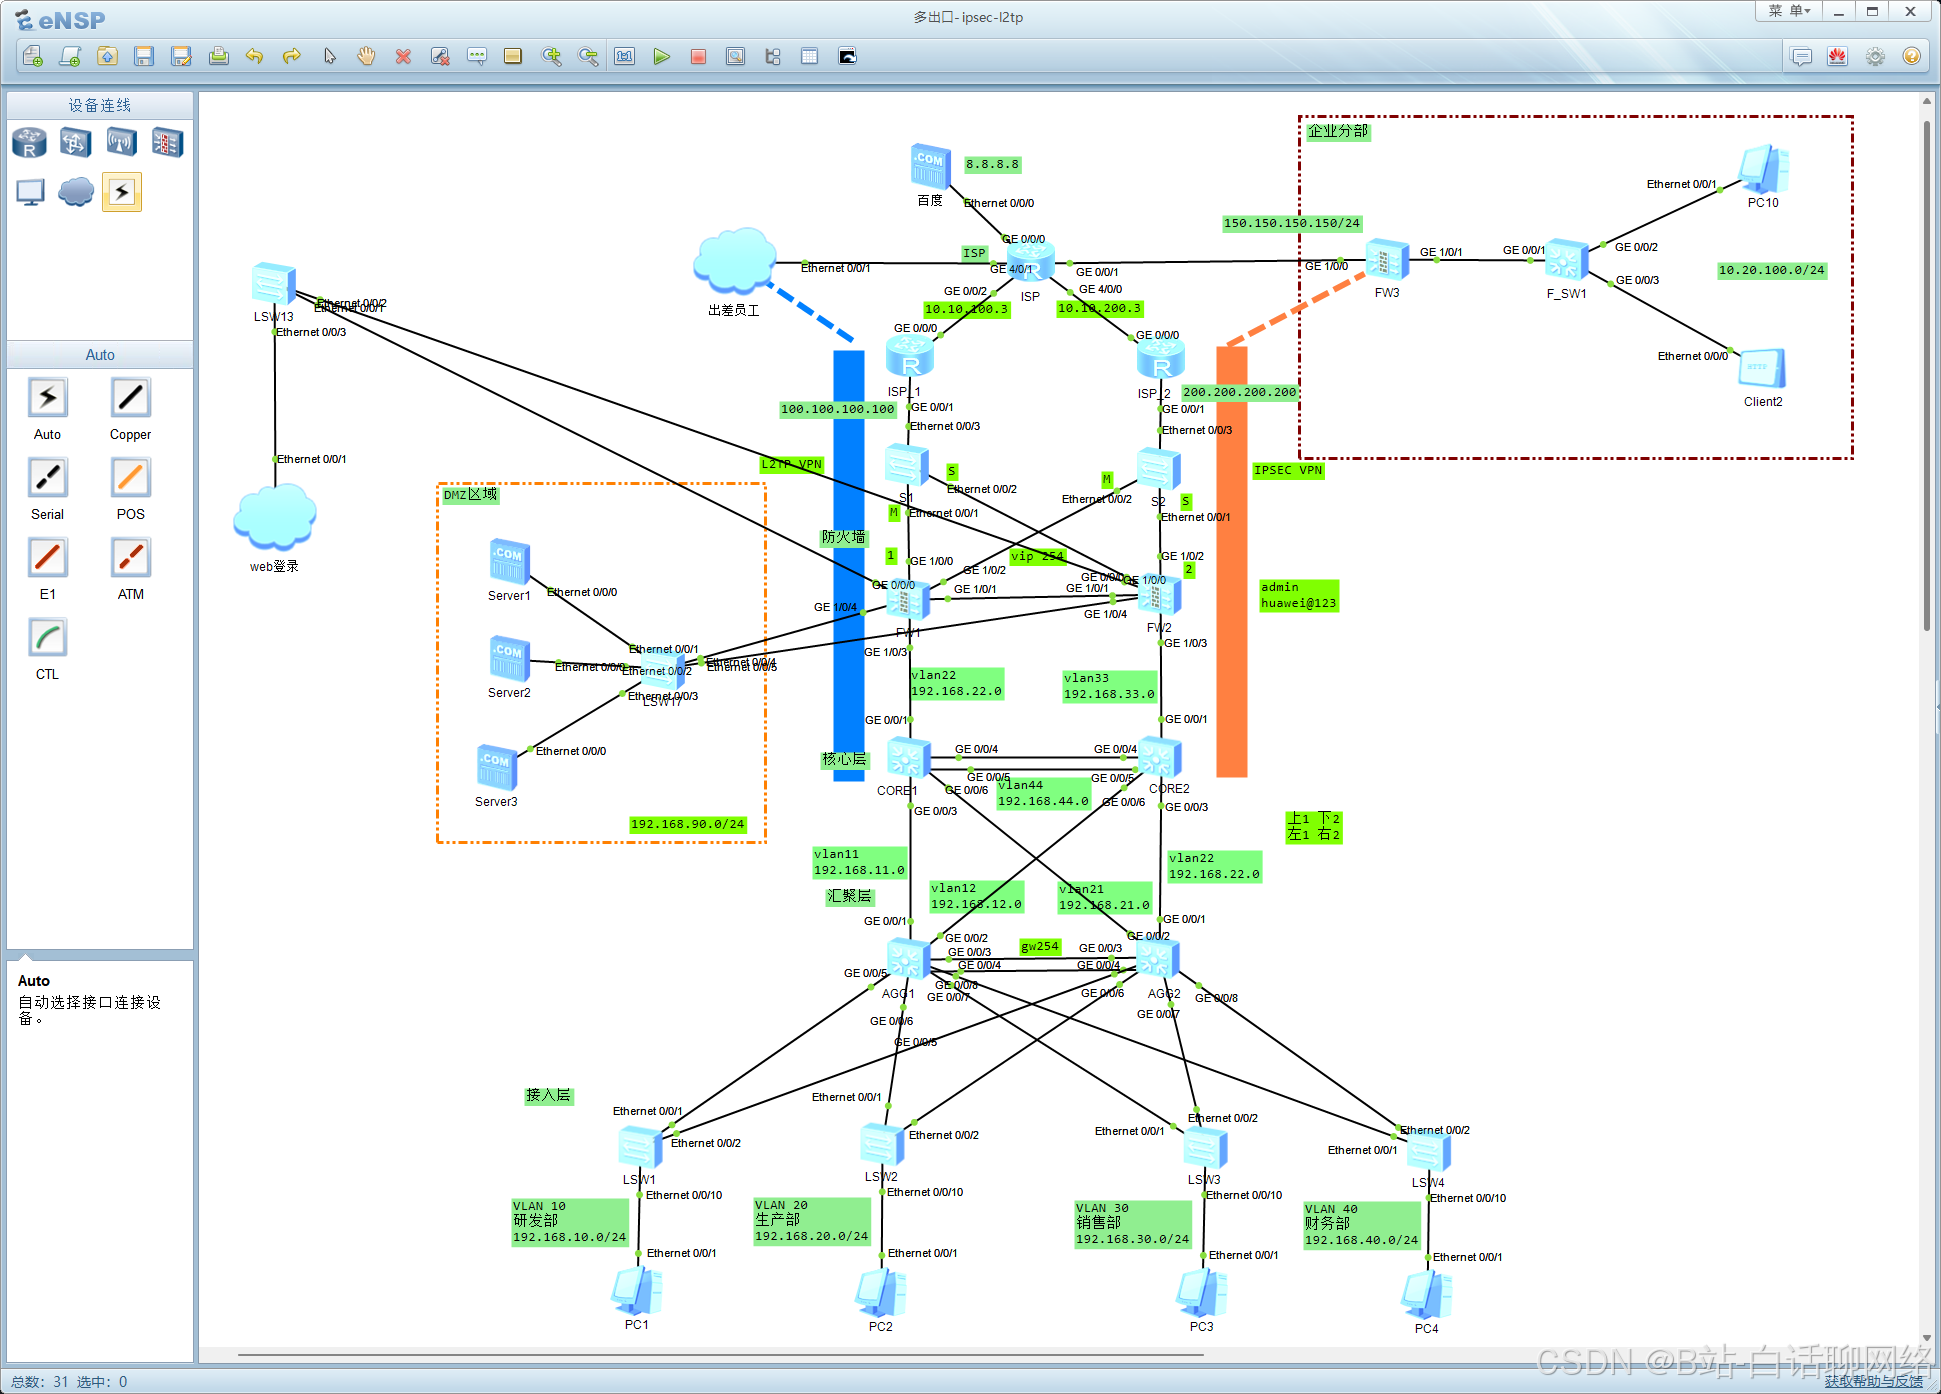Select the hand pan tool

pos(366,56)
